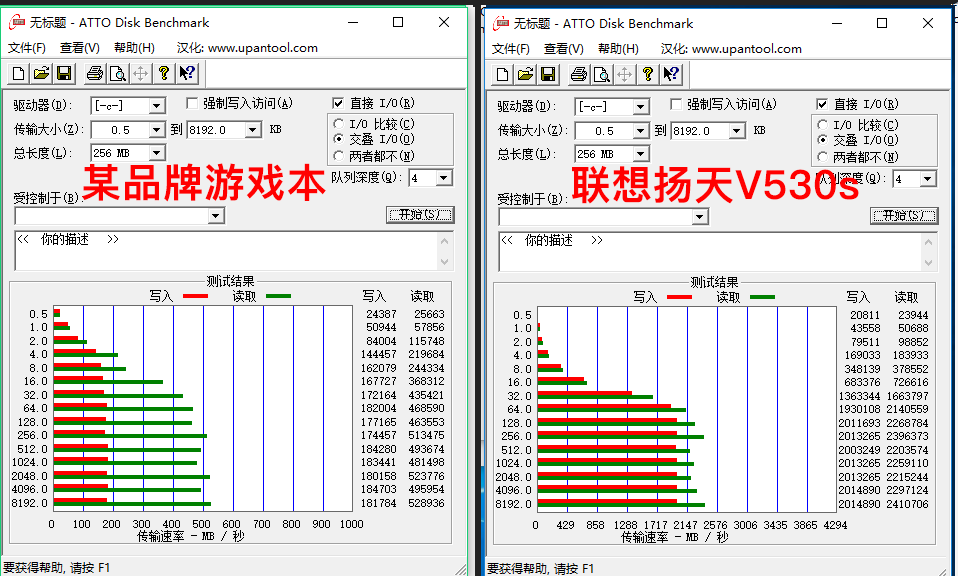
Task: Open 驱动器 drive dropdown in right window
Action: [x=640, y=107]
